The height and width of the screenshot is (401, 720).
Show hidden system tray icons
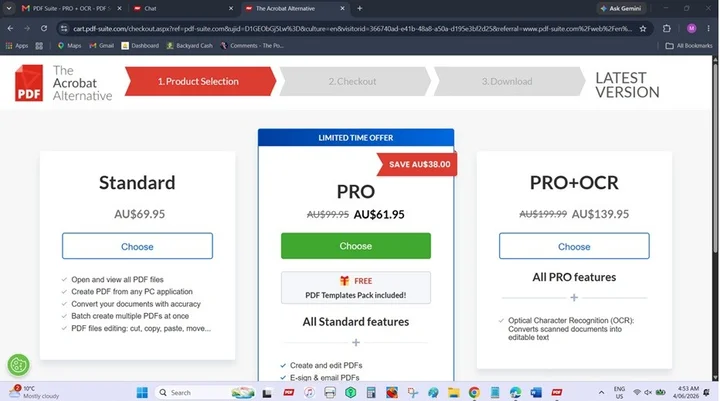point(601,392)
